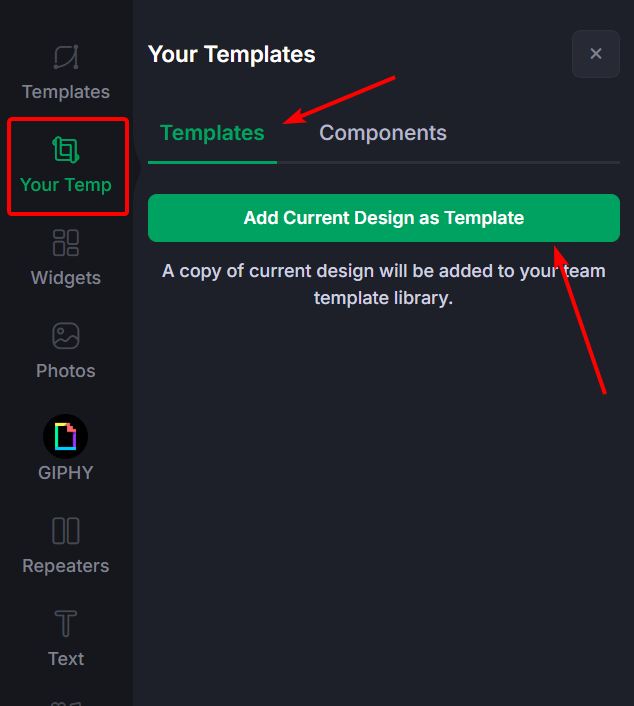634x706 pixels.
Task: Close the Your Templates panel
Action: [x=596, y=54]
